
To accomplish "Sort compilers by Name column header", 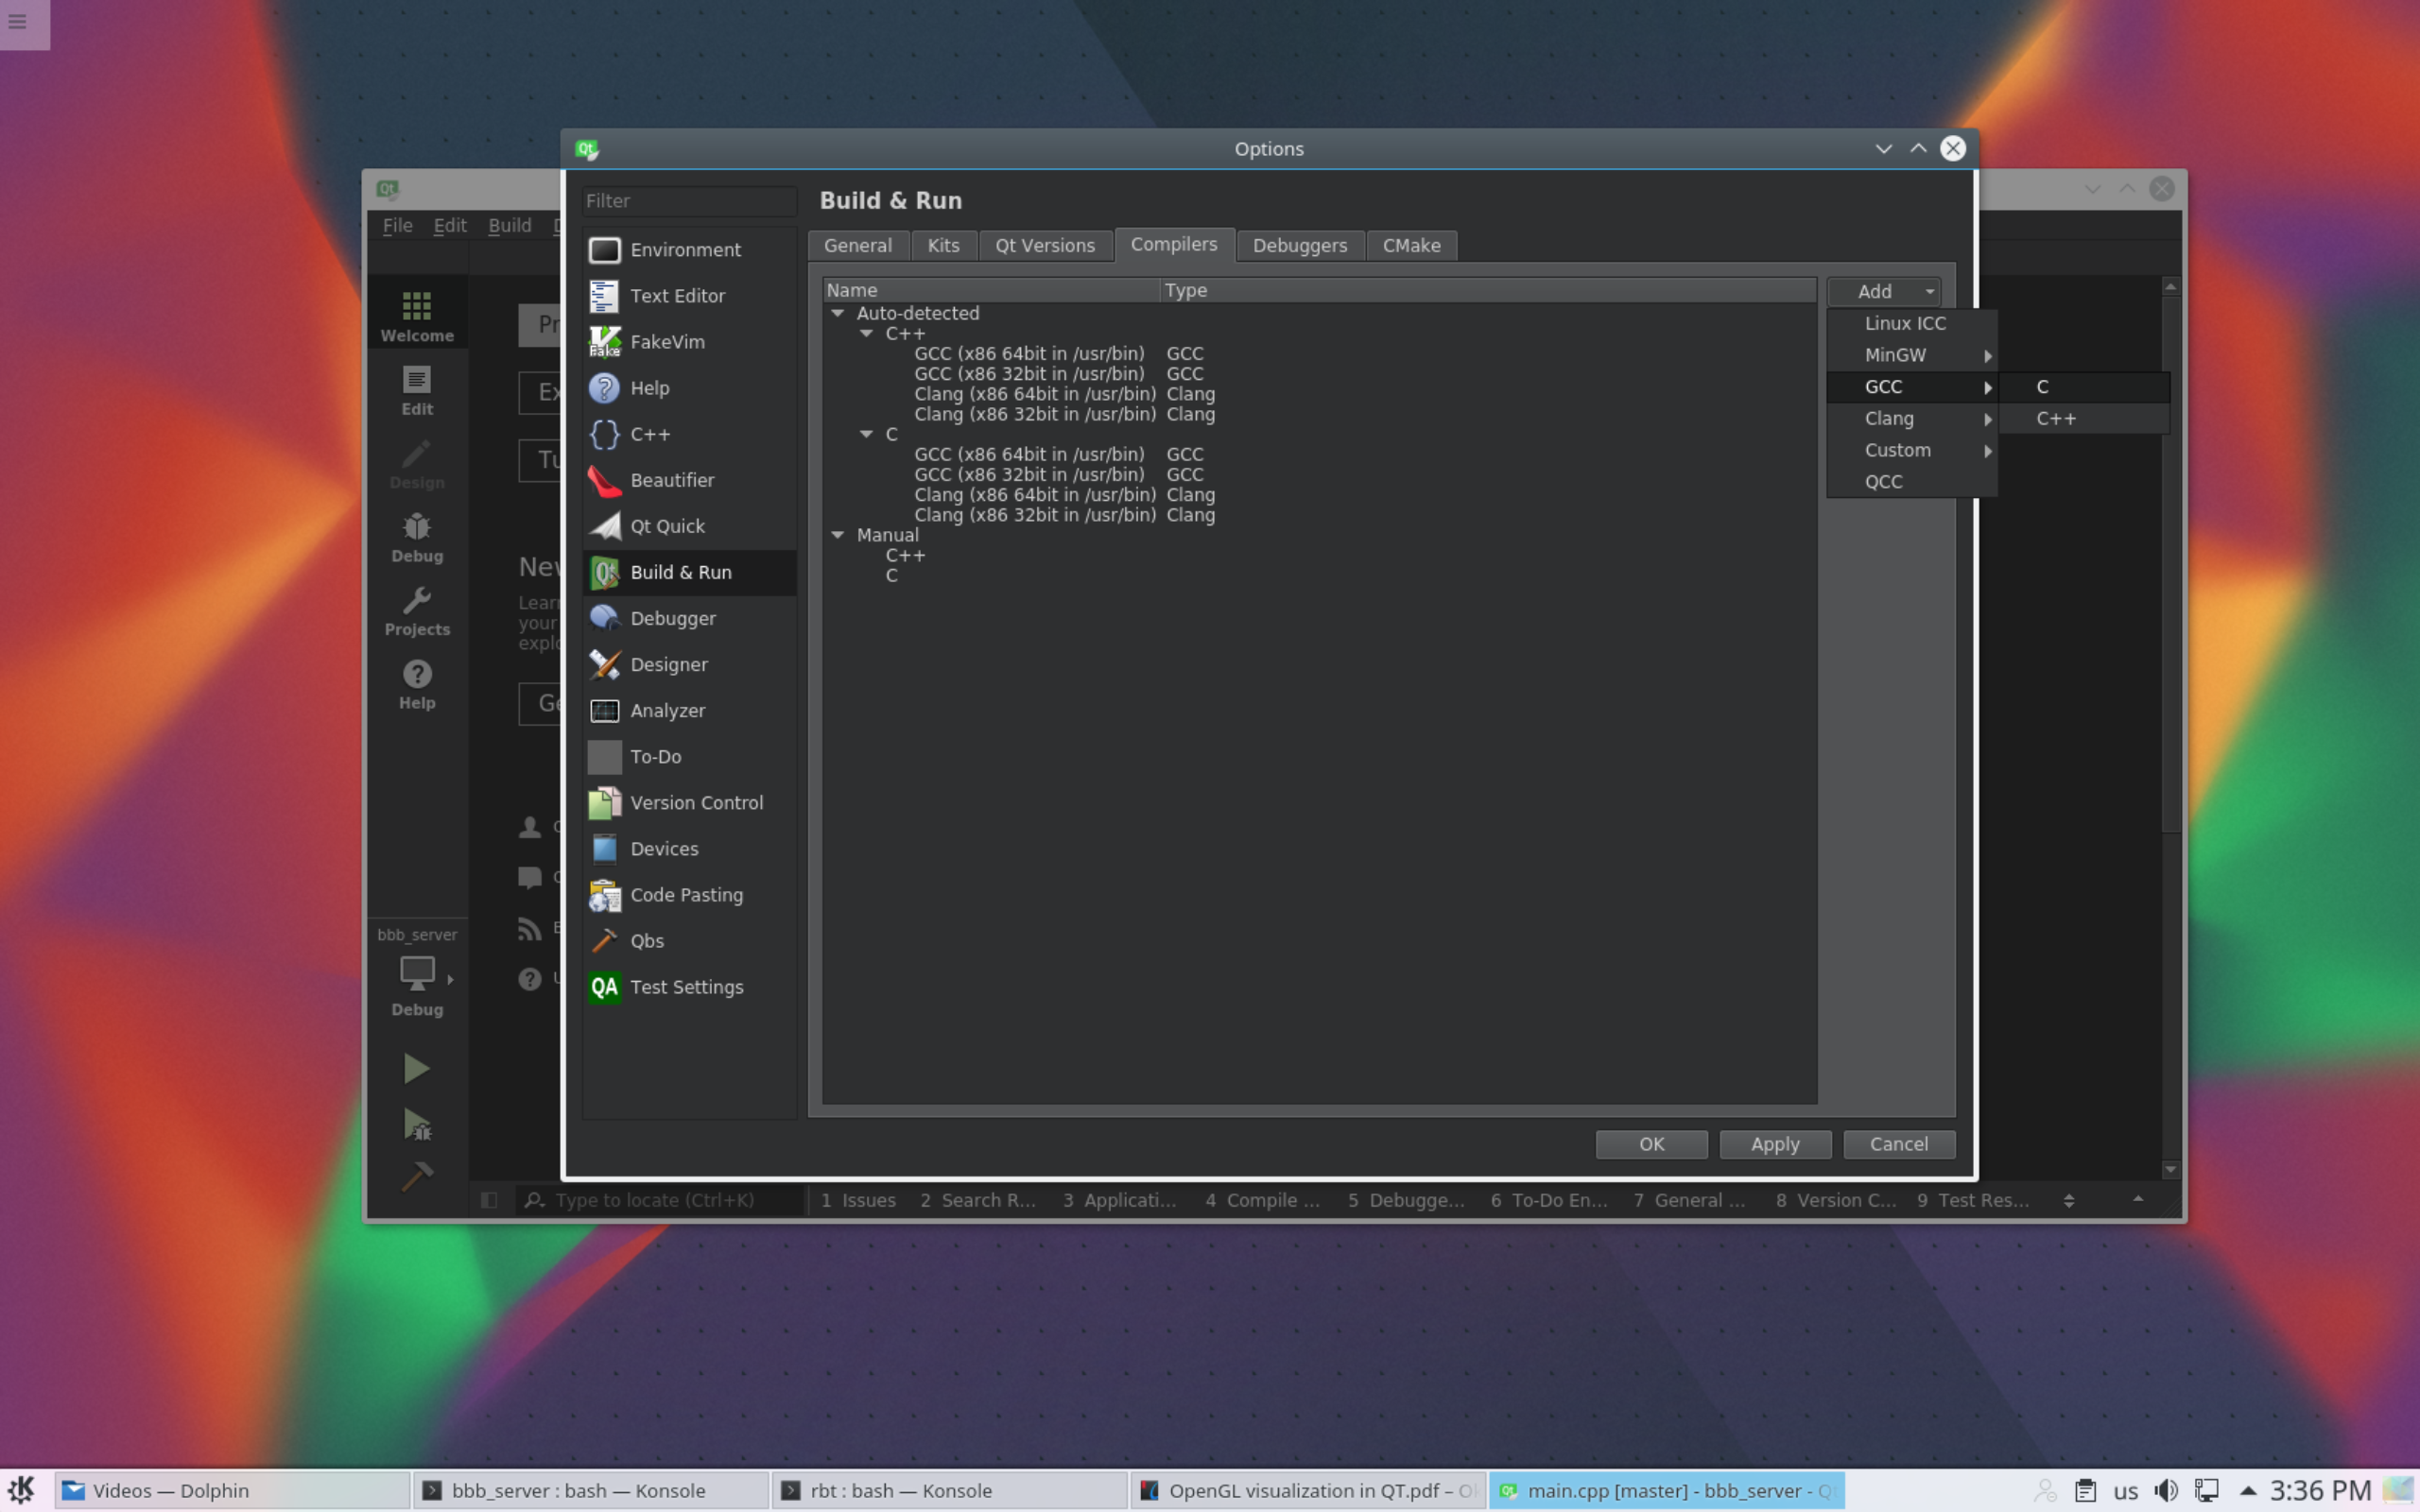I will [991, 290].
